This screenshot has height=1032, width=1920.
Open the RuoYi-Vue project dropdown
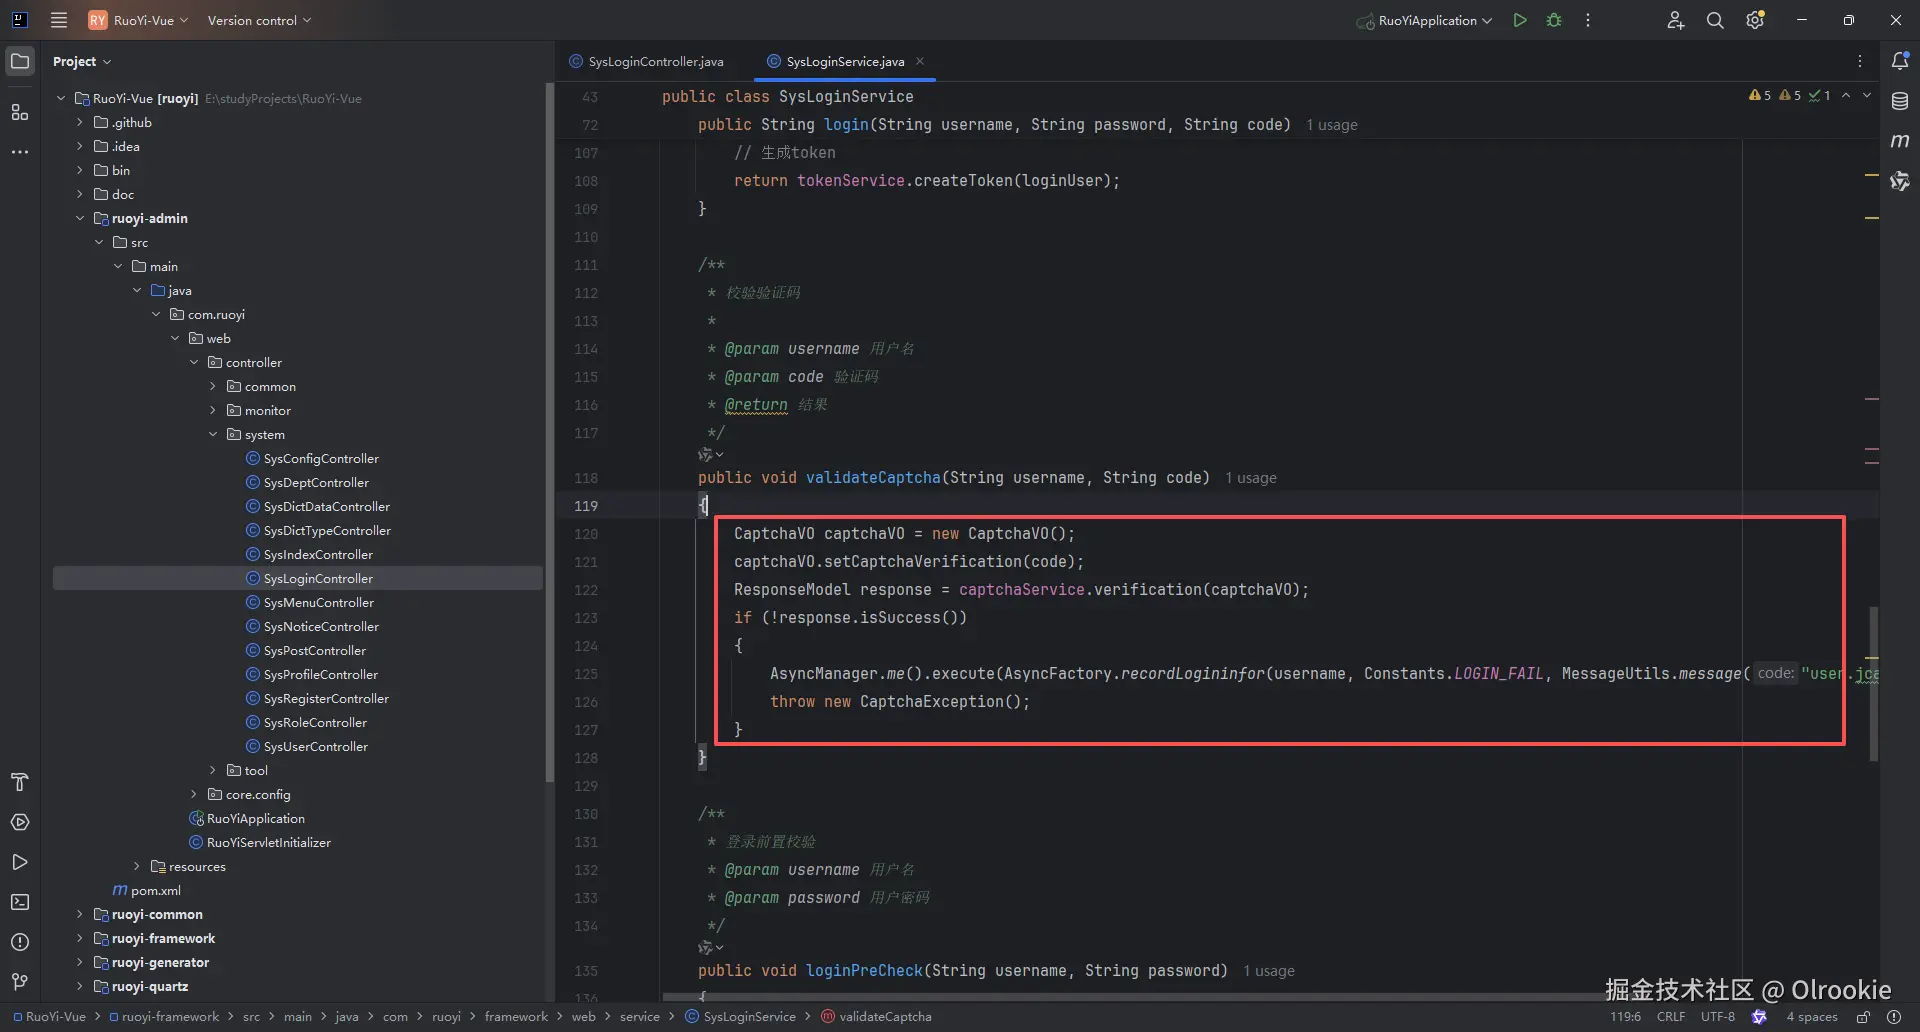click(x=138, y=20)
